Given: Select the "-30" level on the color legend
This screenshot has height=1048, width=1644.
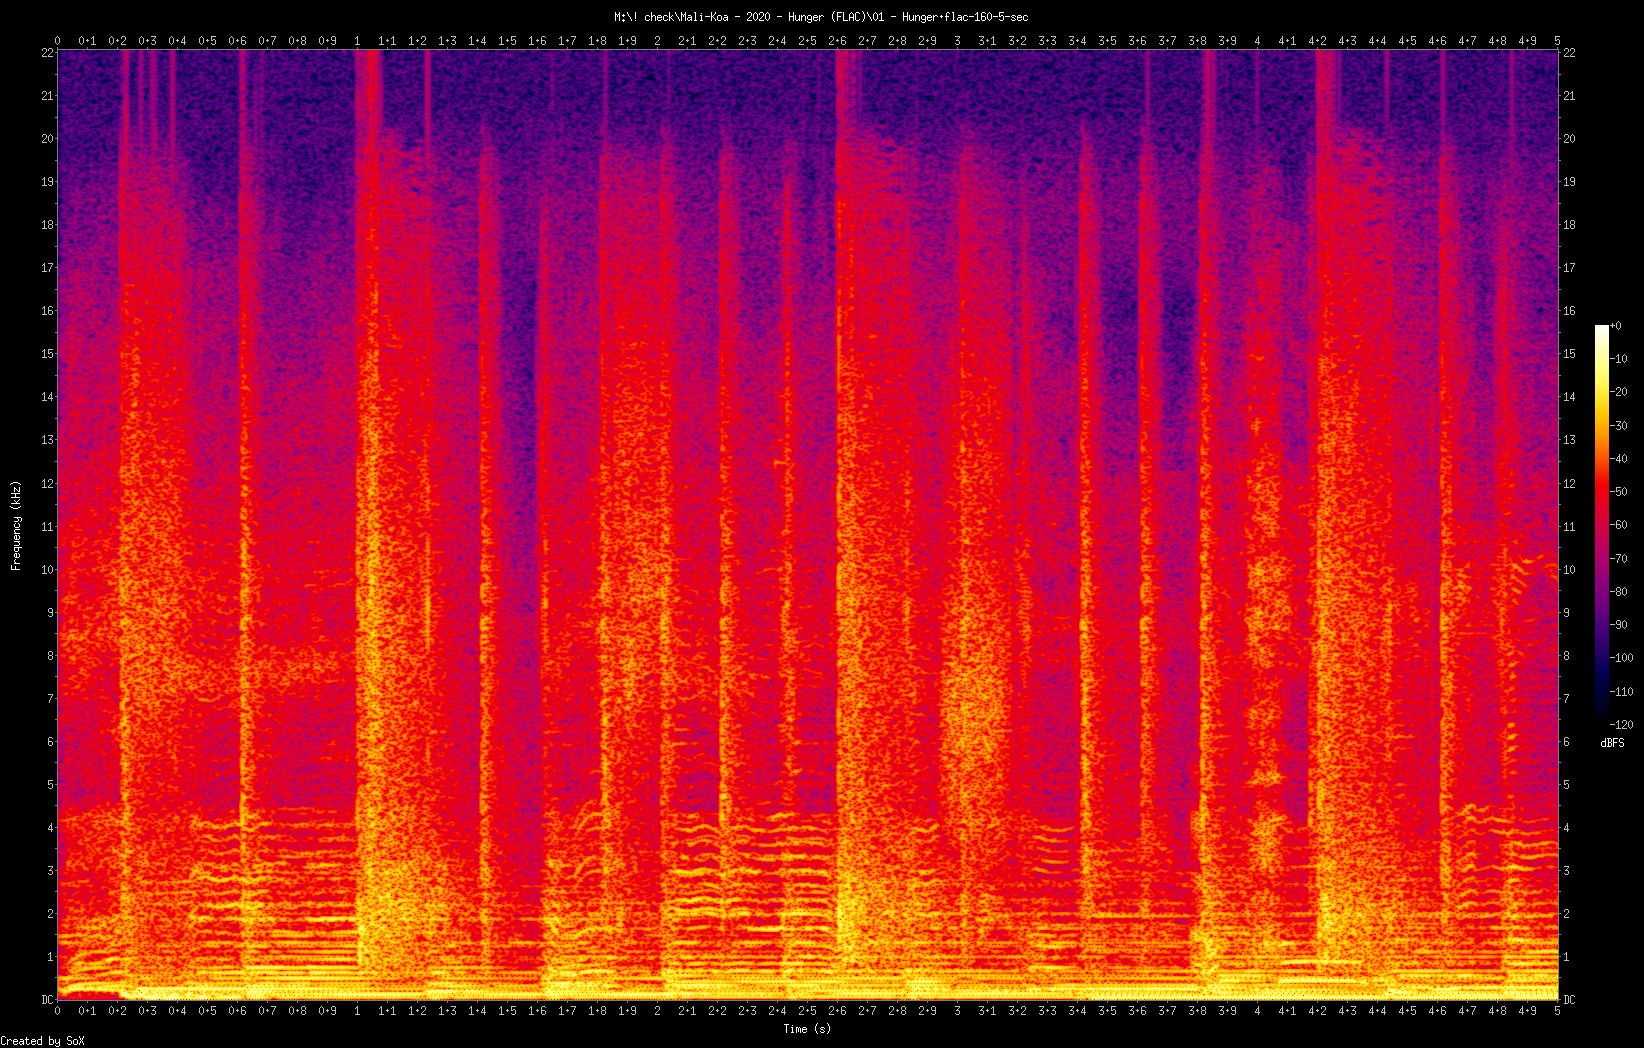Looking at the screenshot, I should [1620, 425].
